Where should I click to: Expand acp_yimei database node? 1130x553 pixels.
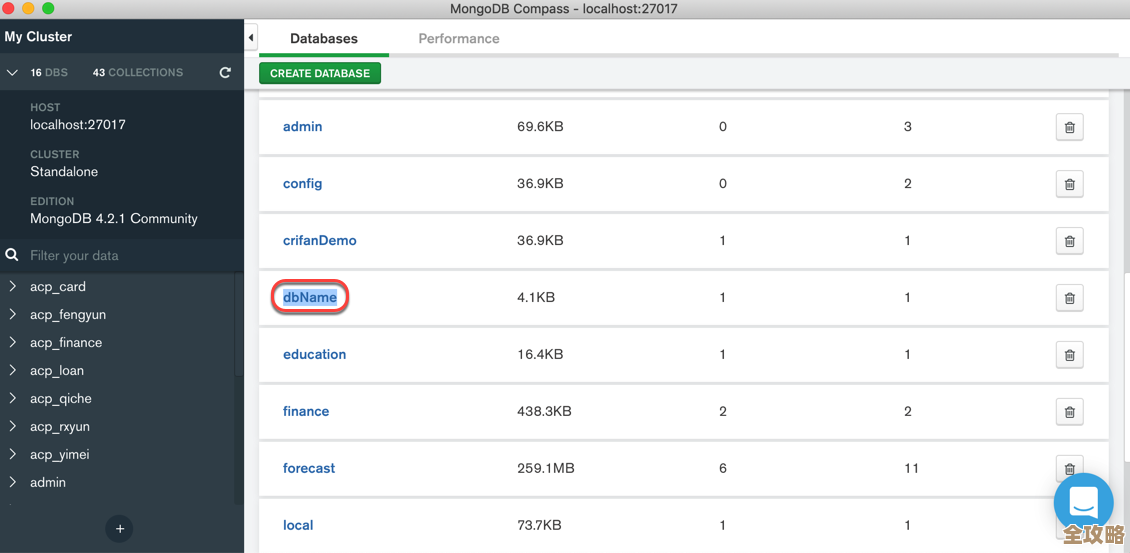pyautogui.click(x=13, y=455)
